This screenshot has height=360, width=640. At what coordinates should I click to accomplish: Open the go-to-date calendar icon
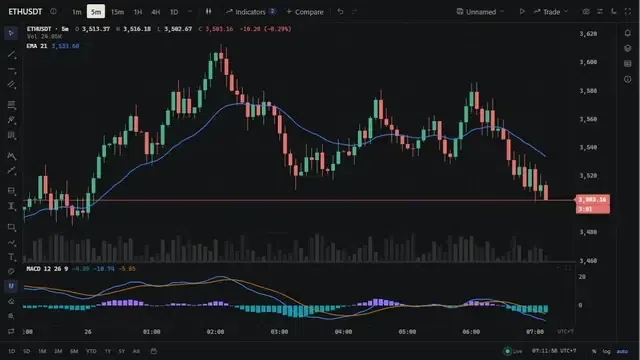point(153,351)
